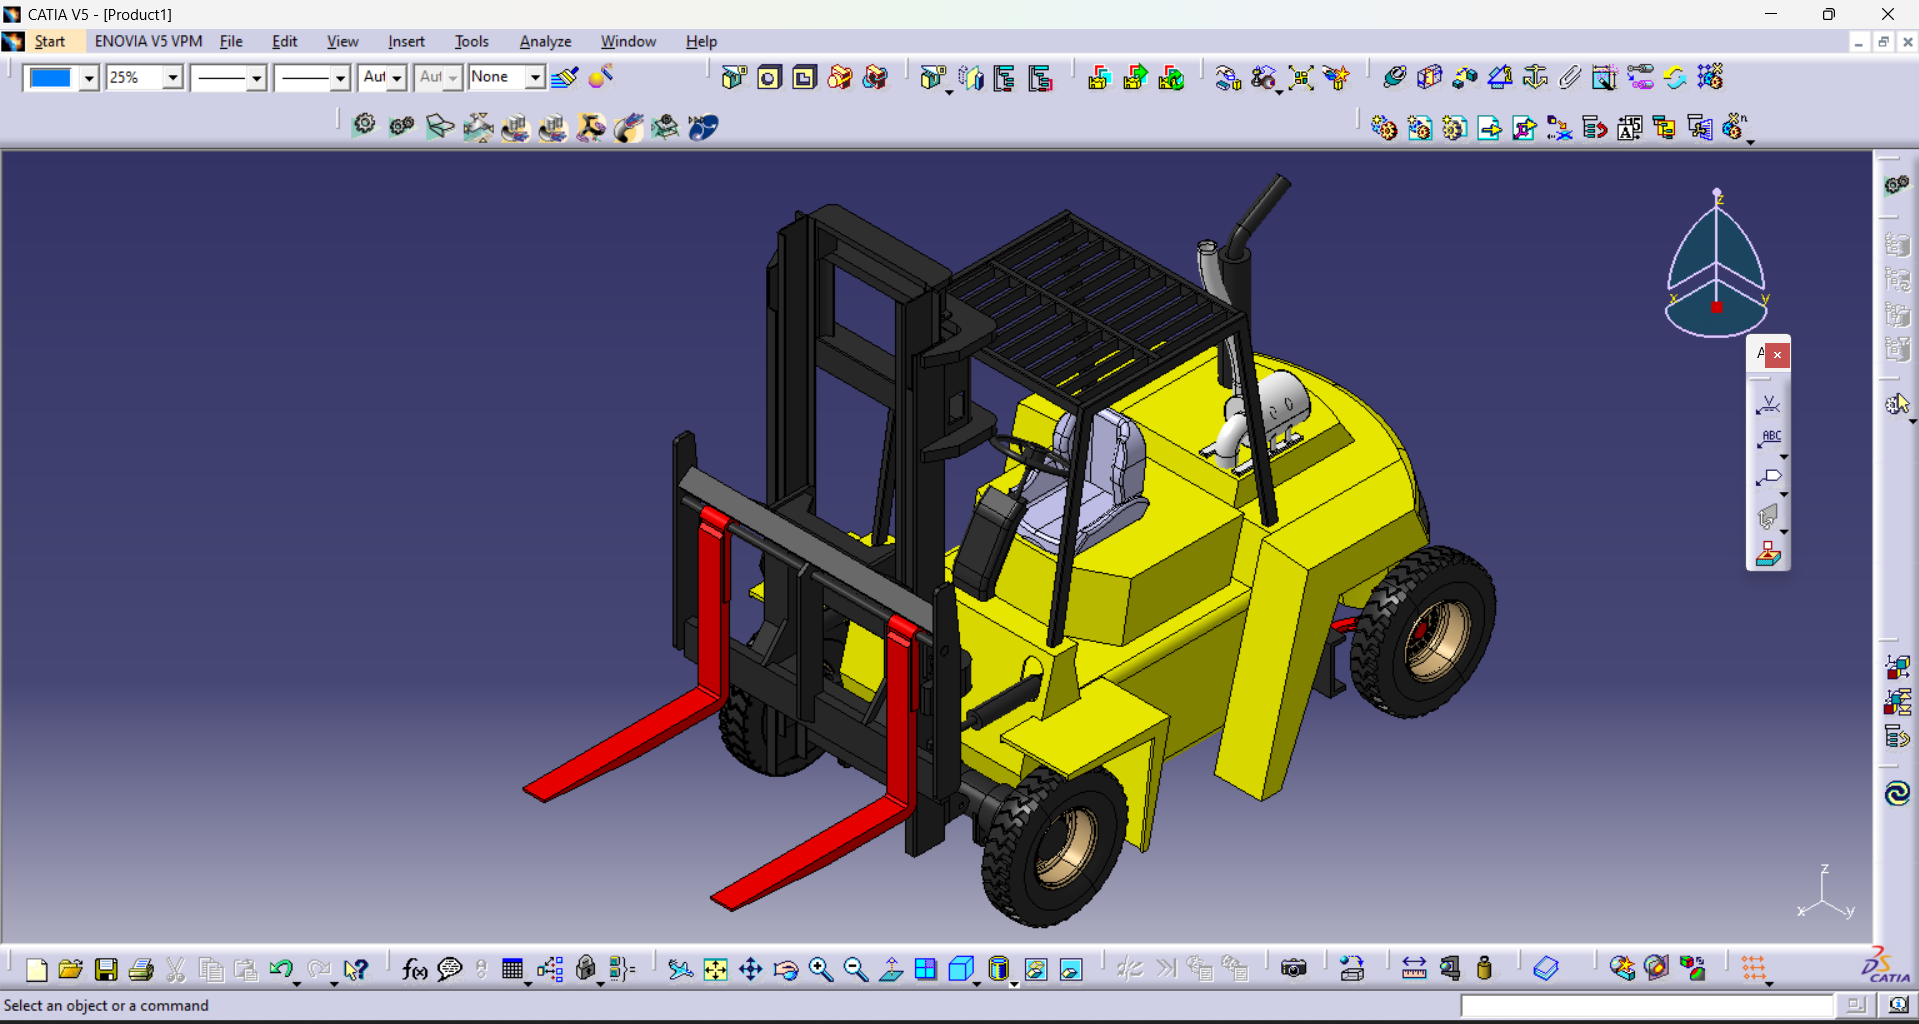Expand the 25% transparency dropdown
Viewport: 1919px width, 1024px height.
coord(173,78)
